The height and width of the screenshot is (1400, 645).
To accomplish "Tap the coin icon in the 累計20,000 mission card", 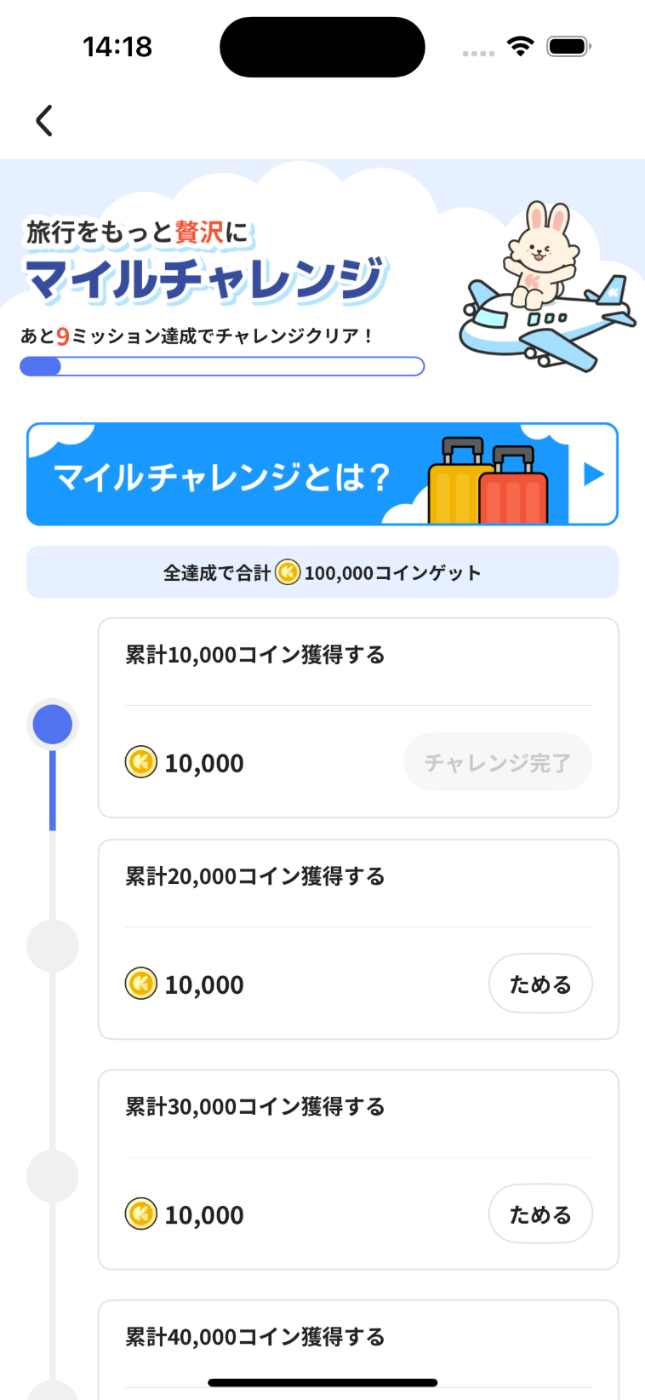I will click(142, 984).
